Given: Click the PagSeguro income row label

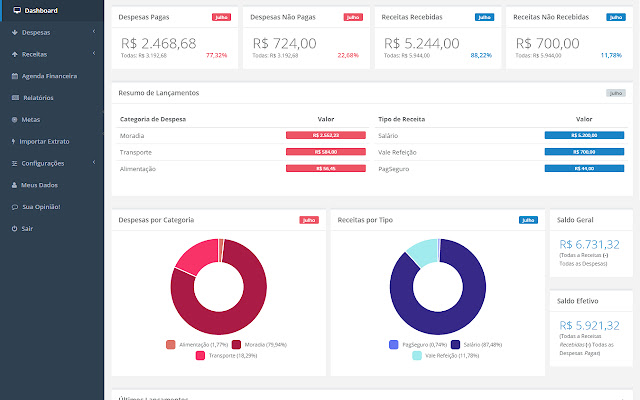Looking at the screenshot, I should click(393, 169).
